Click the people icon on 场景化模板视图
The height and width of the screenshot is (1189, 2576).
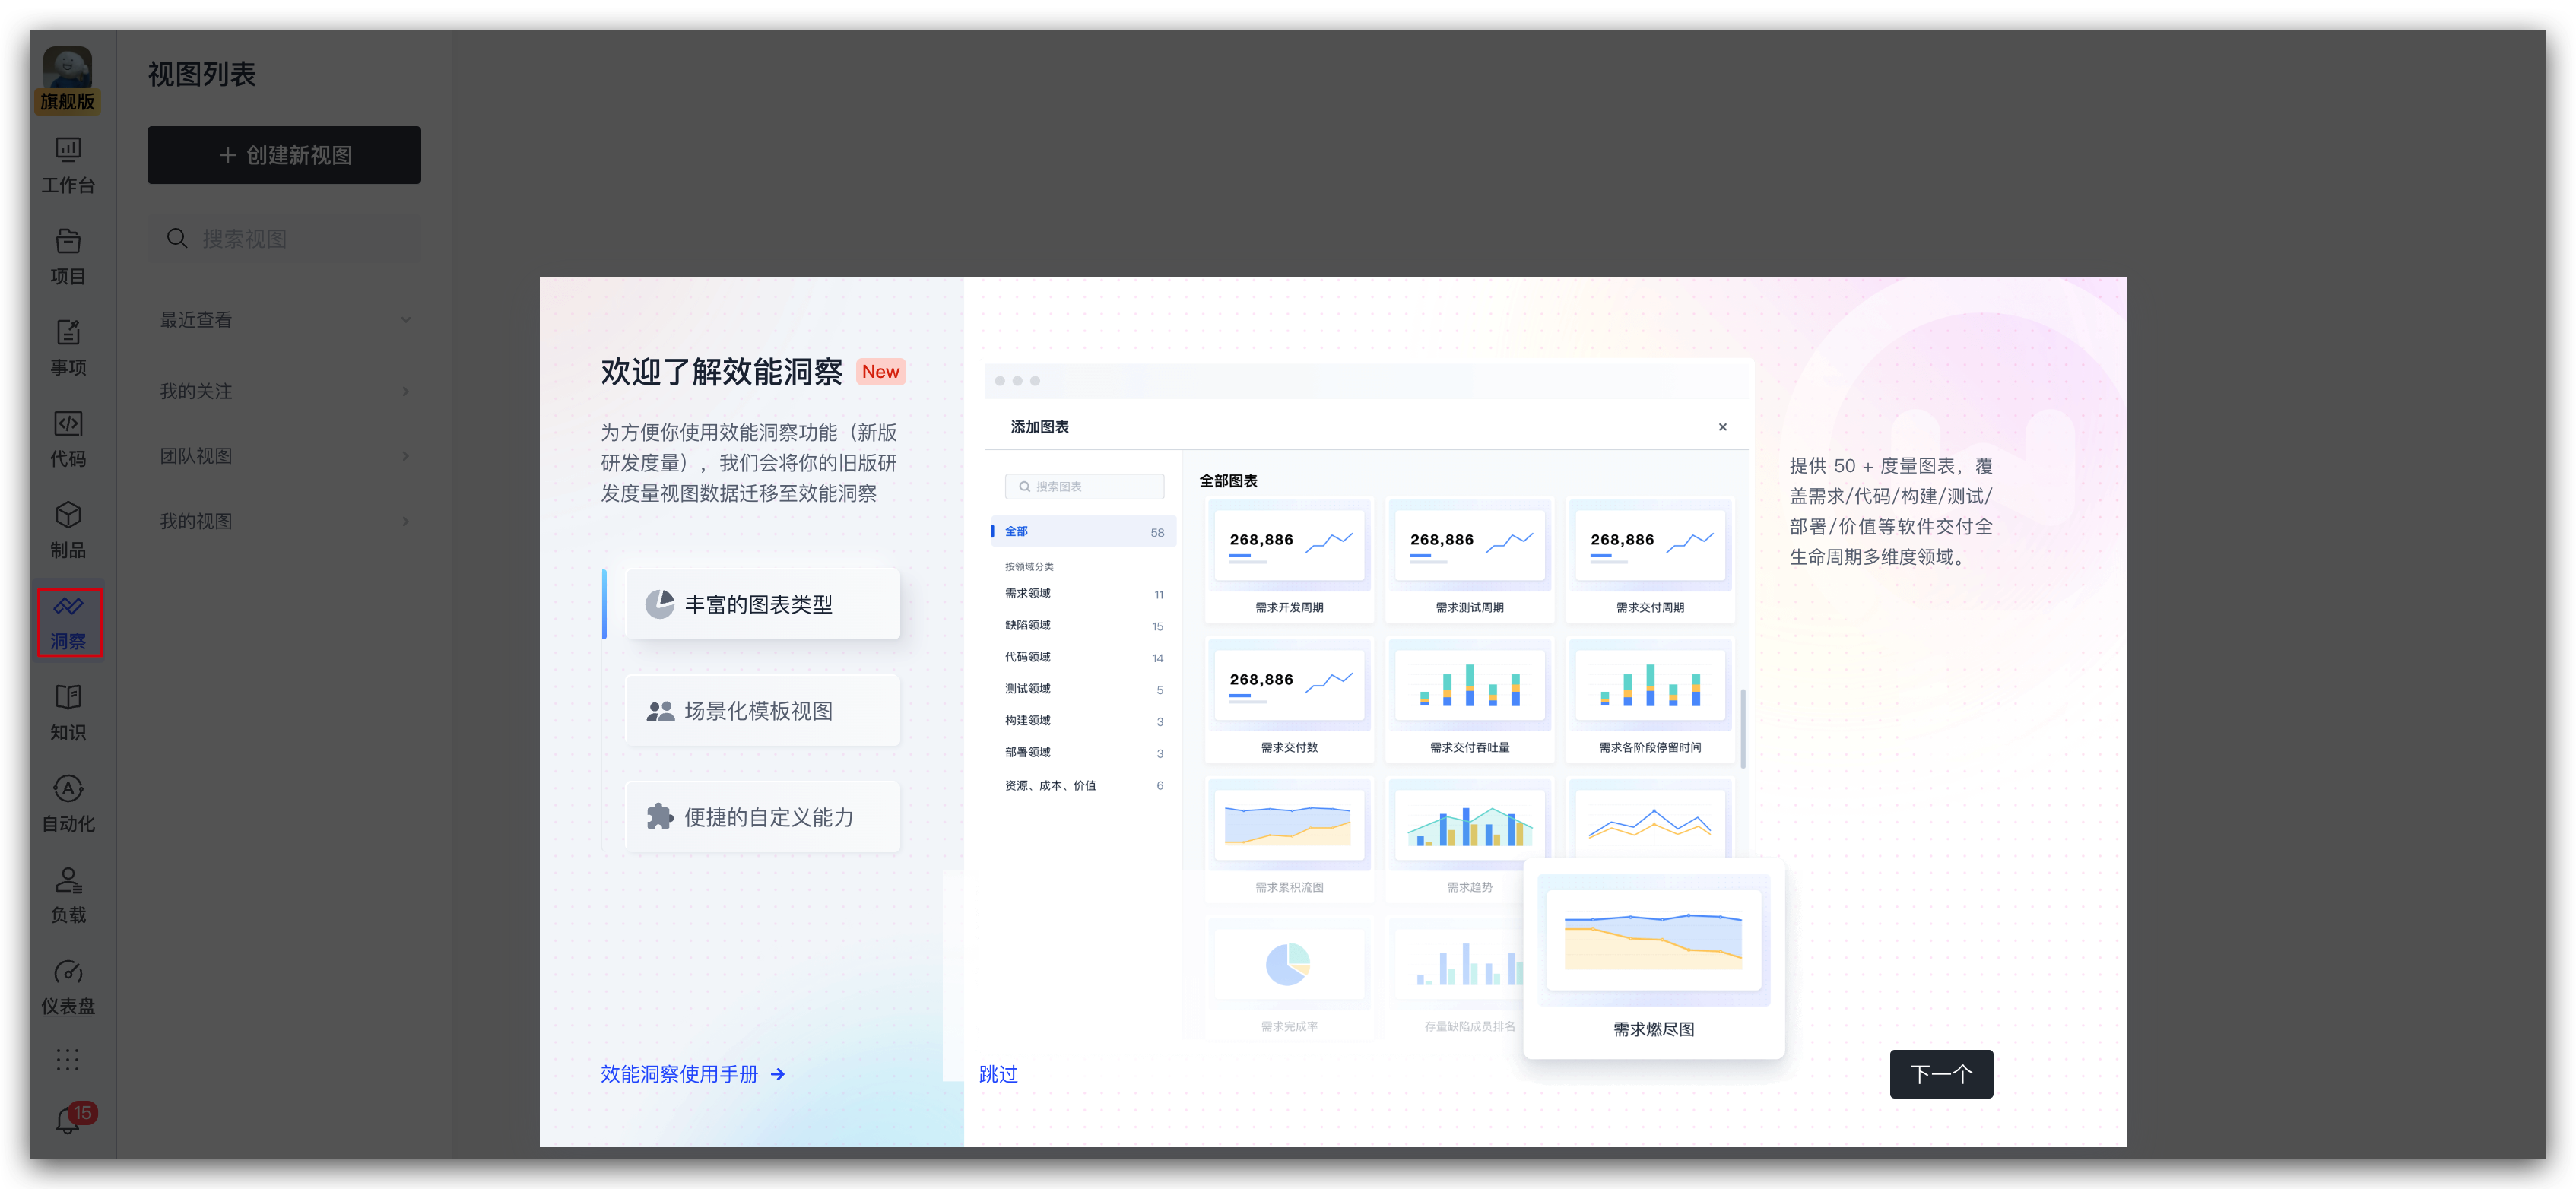click(x=660, y=711)
